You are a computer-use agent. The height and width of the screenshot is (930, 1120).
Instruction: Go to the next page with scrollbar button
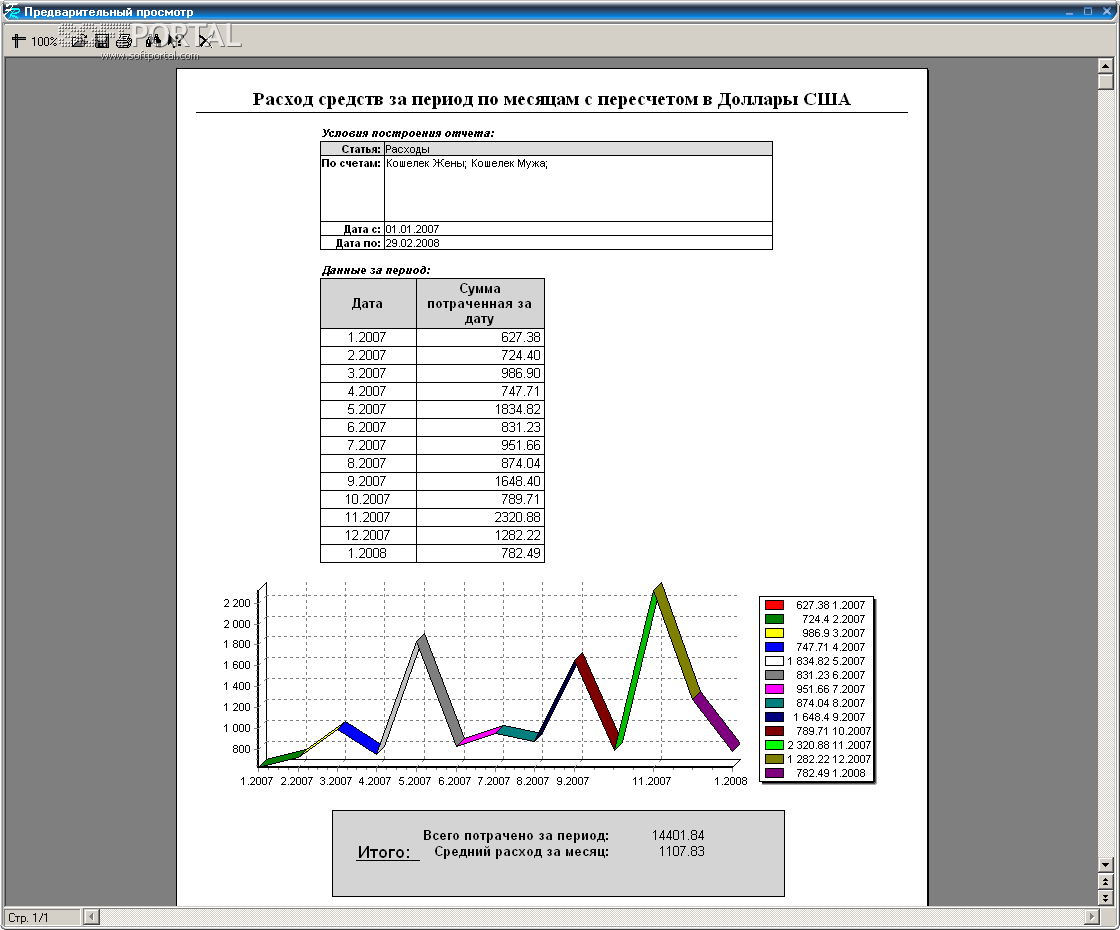coord(1105,897)
